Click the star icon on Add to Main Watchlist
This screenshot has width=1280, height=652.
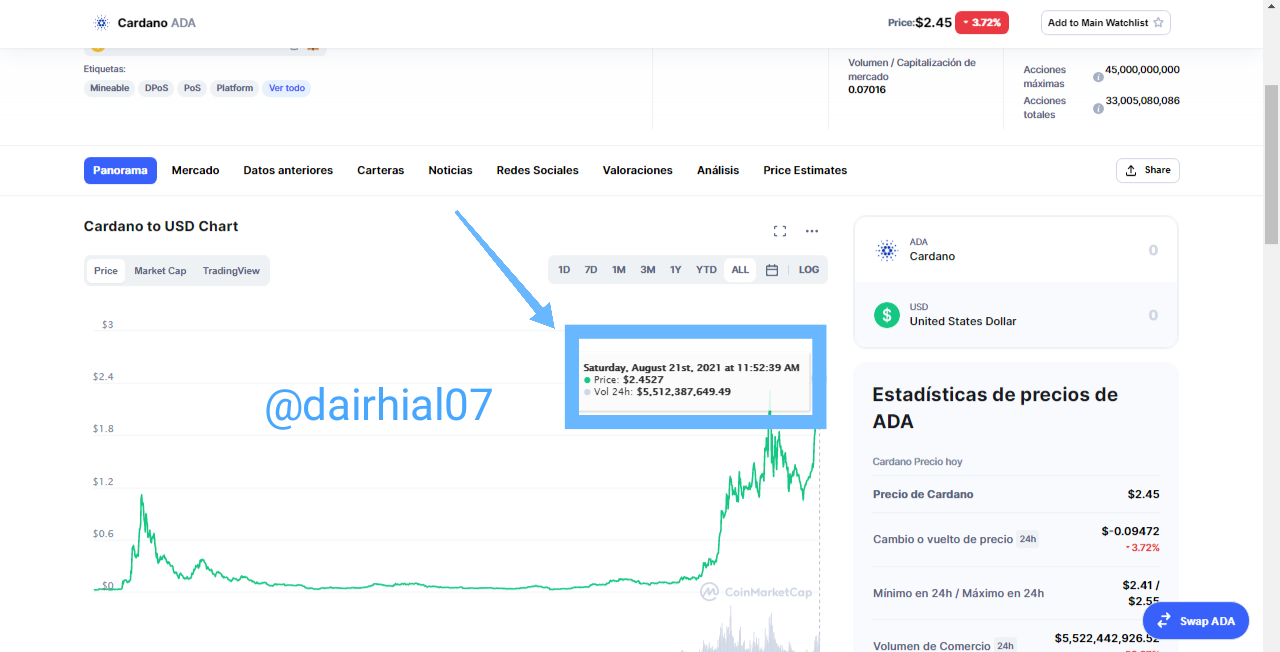click(x=1158, y=23)
